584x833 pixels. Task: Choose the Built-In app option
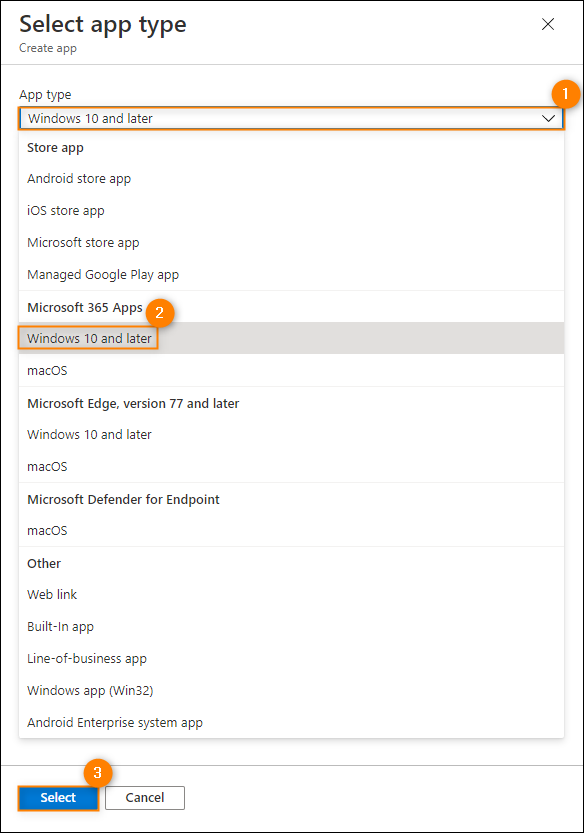click(x=291, y=626)
